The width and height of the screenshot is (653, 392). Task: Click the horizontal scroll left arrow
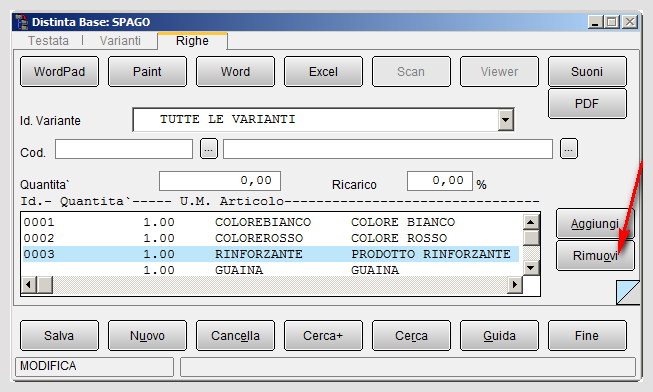[29, 285]
